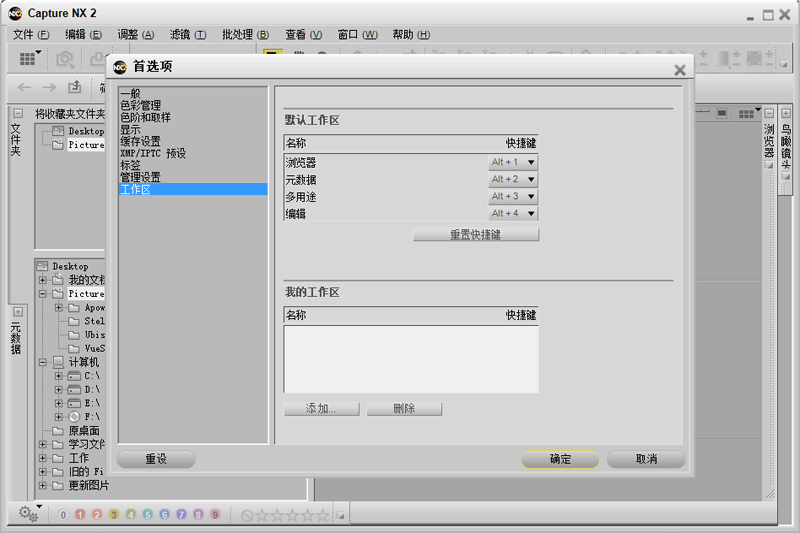Image resolution: width=800 pixels, height=533 pixels.
Task: Apply yellow label 3
Action: (x=114, y=515)
